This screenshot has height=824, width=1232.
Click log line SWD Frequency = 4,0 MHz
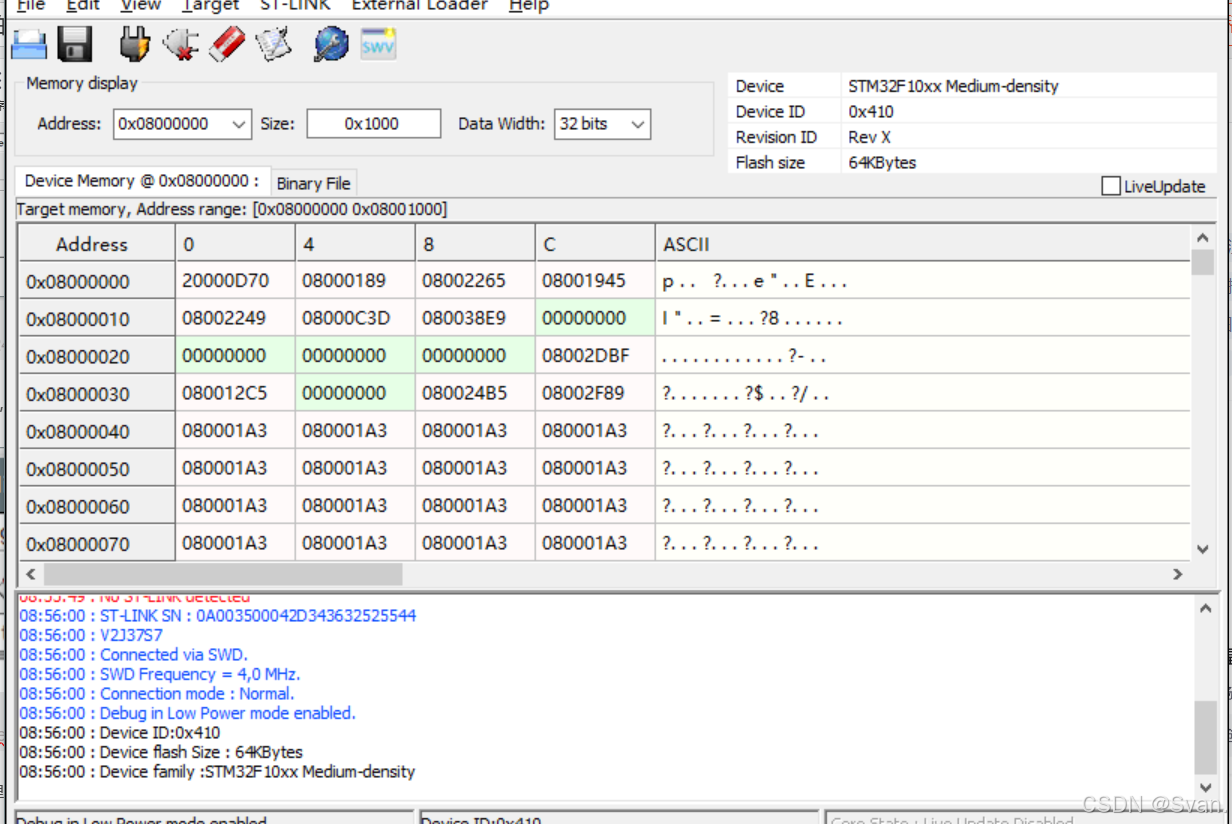160,674
